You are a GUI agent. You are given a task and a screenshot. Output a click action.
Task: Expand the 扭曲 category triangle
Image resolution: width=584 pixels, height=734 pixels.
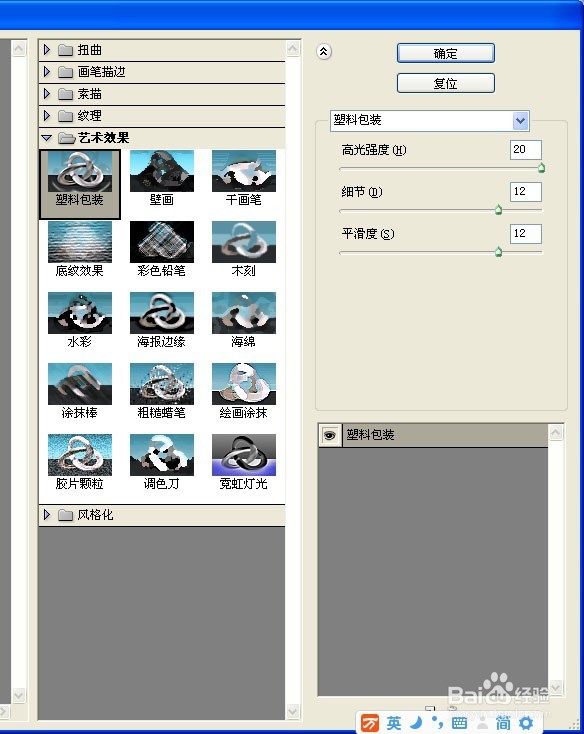click(x=47, y=50)
